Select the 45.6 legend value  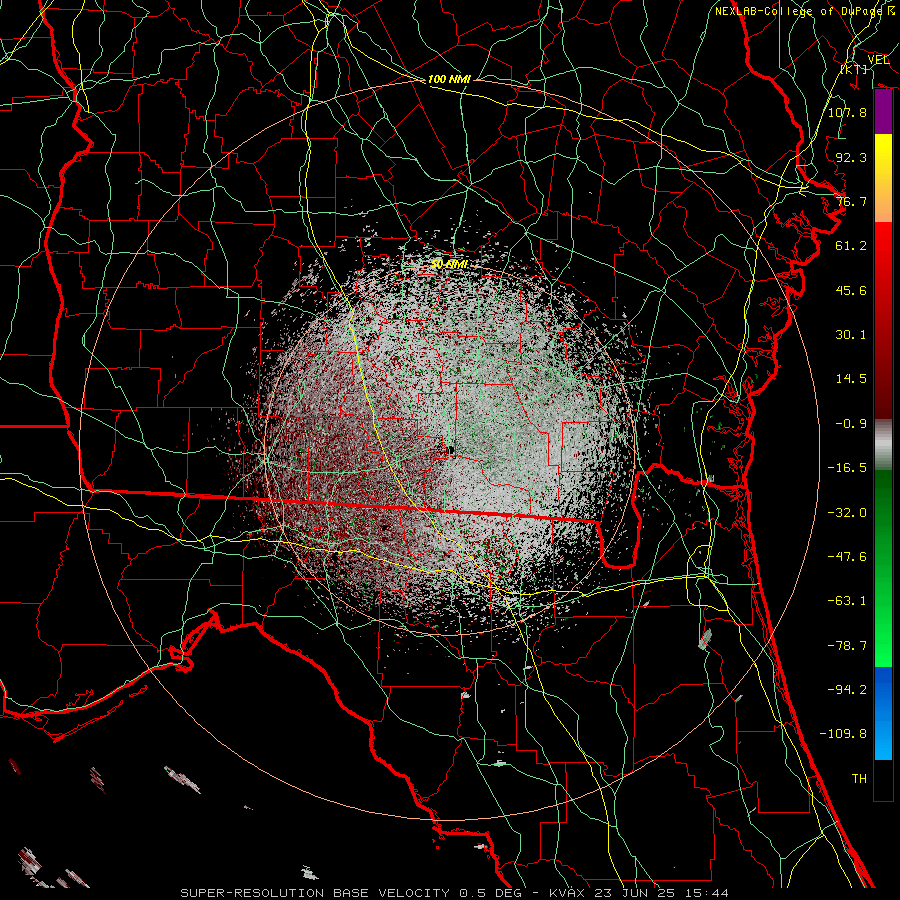(x=851, y=290)
